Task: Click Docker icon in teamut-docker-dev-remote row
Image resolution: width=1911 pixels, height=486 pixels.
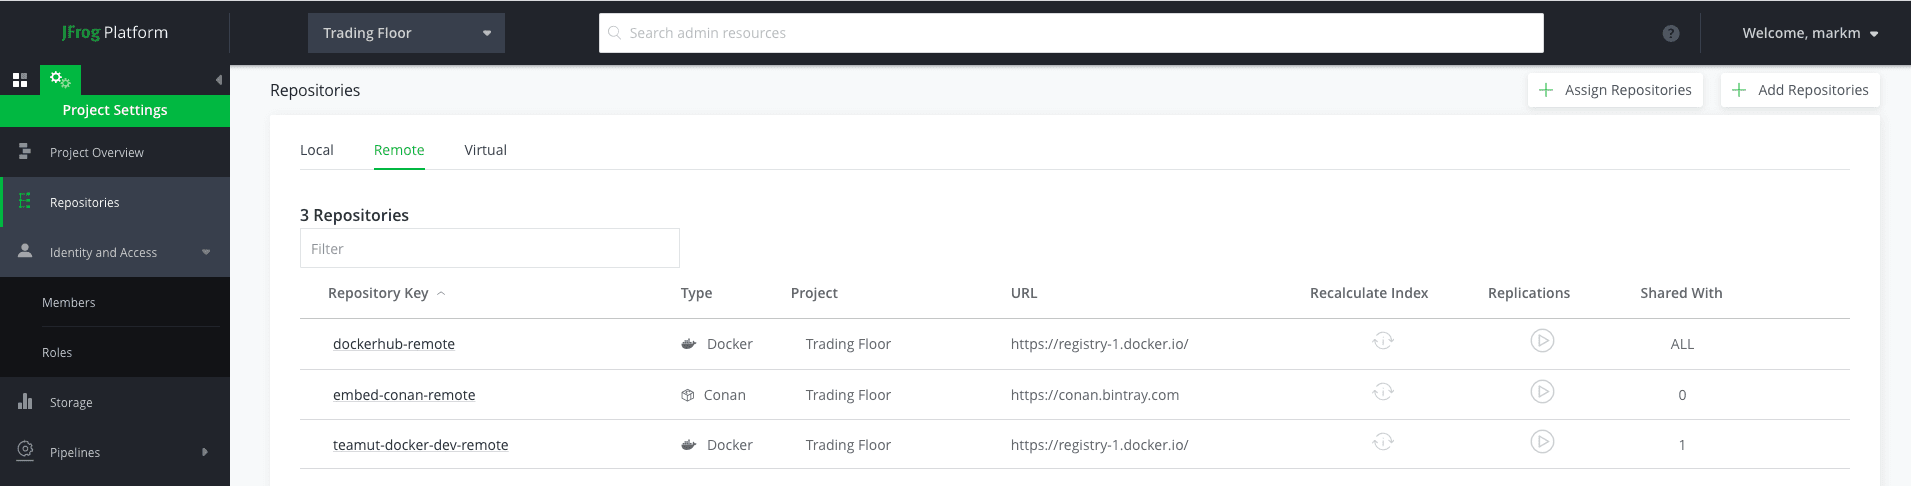Action: [688, 445]
